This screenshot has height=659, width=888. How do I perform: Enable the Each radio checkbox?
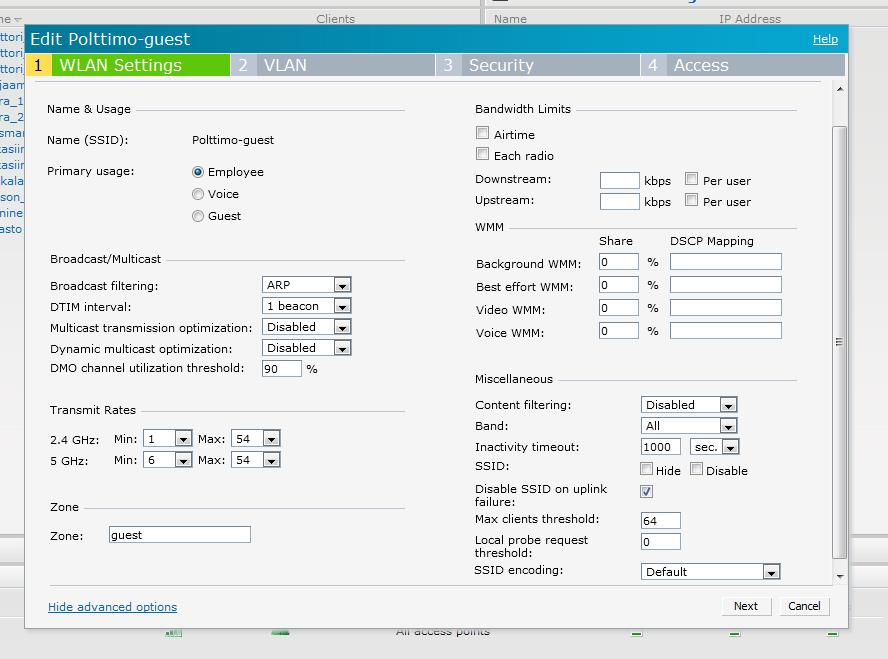click(483, 154)
